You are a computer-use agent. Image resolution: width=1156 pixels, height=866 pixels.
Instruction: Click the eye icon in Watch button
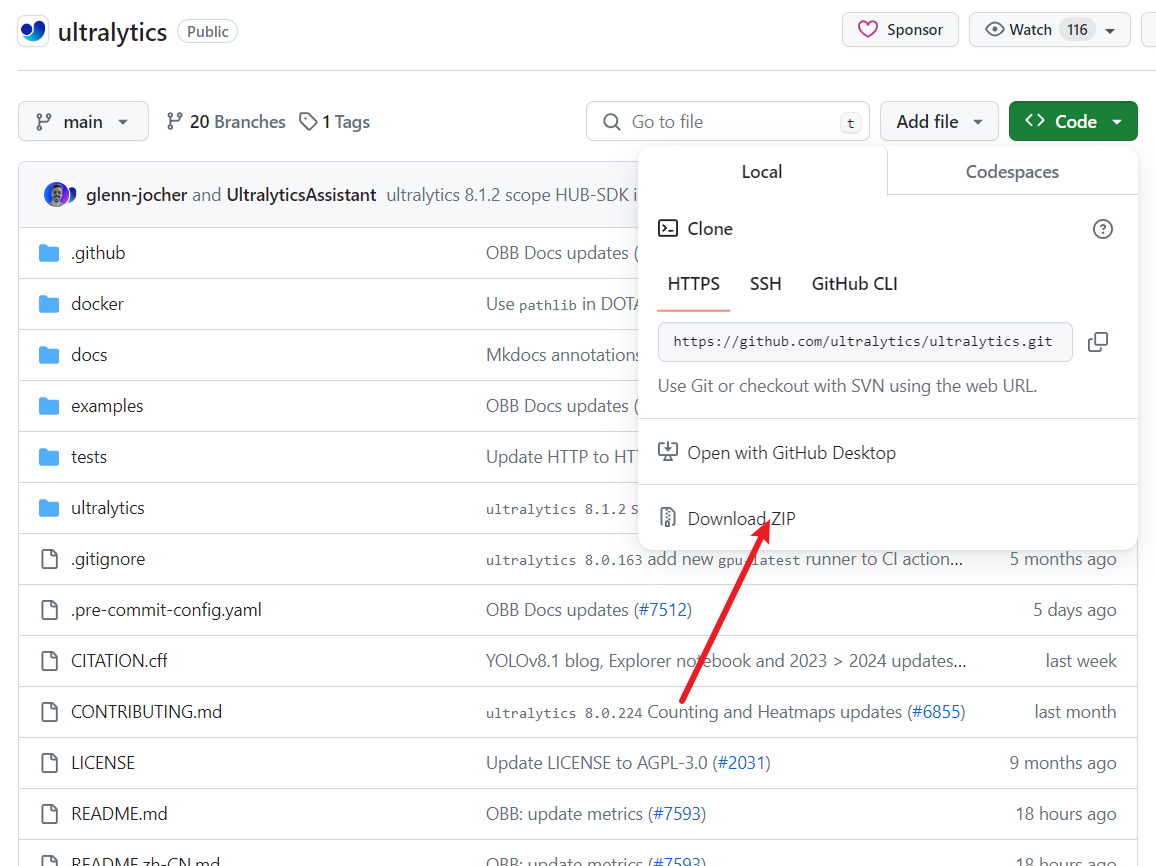995,29
